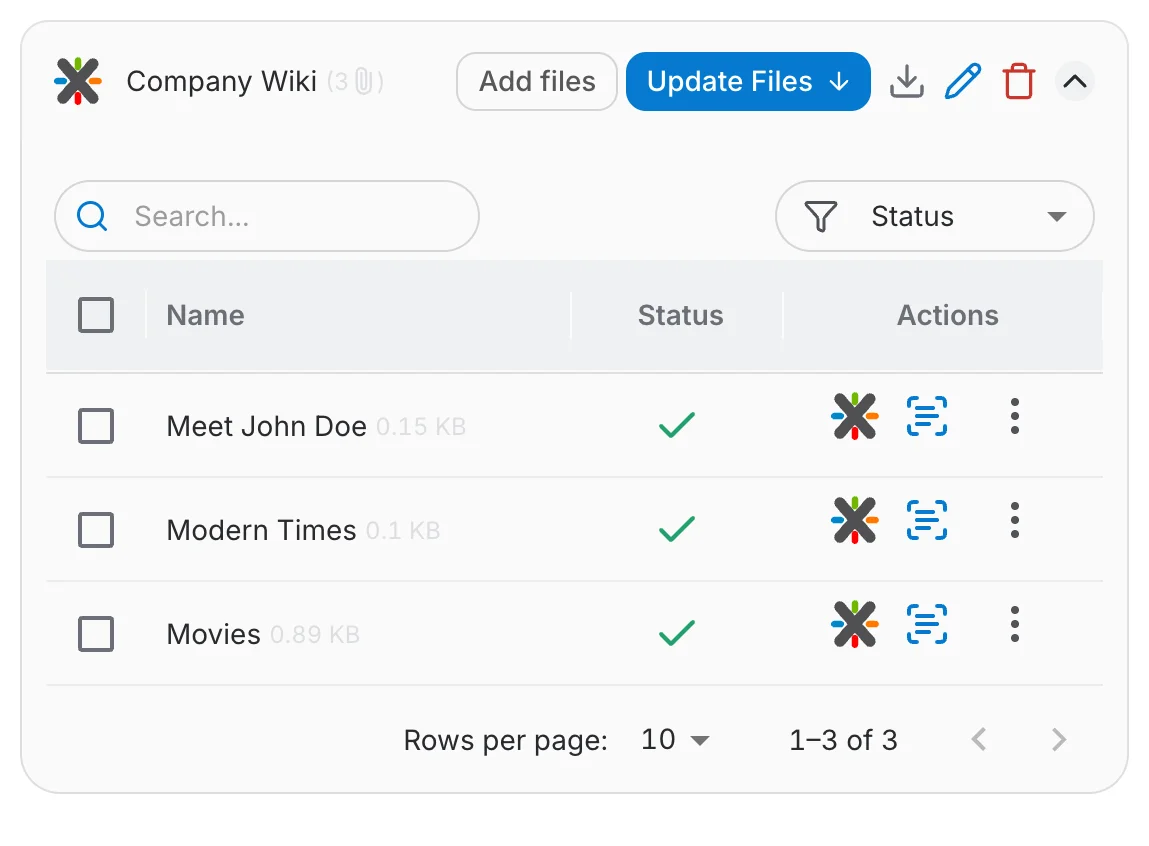The width and height of the screenshot is (1149, 846).
Task: Delete Company Wiki using the trash icon
Action: coord(1019,81)
